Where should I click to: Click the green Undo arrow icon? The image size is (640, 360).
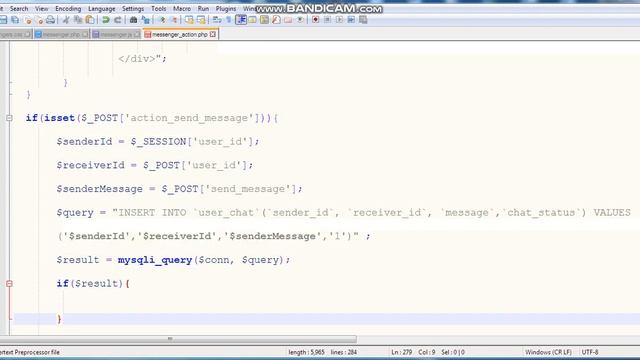click(x=106, y=20)
